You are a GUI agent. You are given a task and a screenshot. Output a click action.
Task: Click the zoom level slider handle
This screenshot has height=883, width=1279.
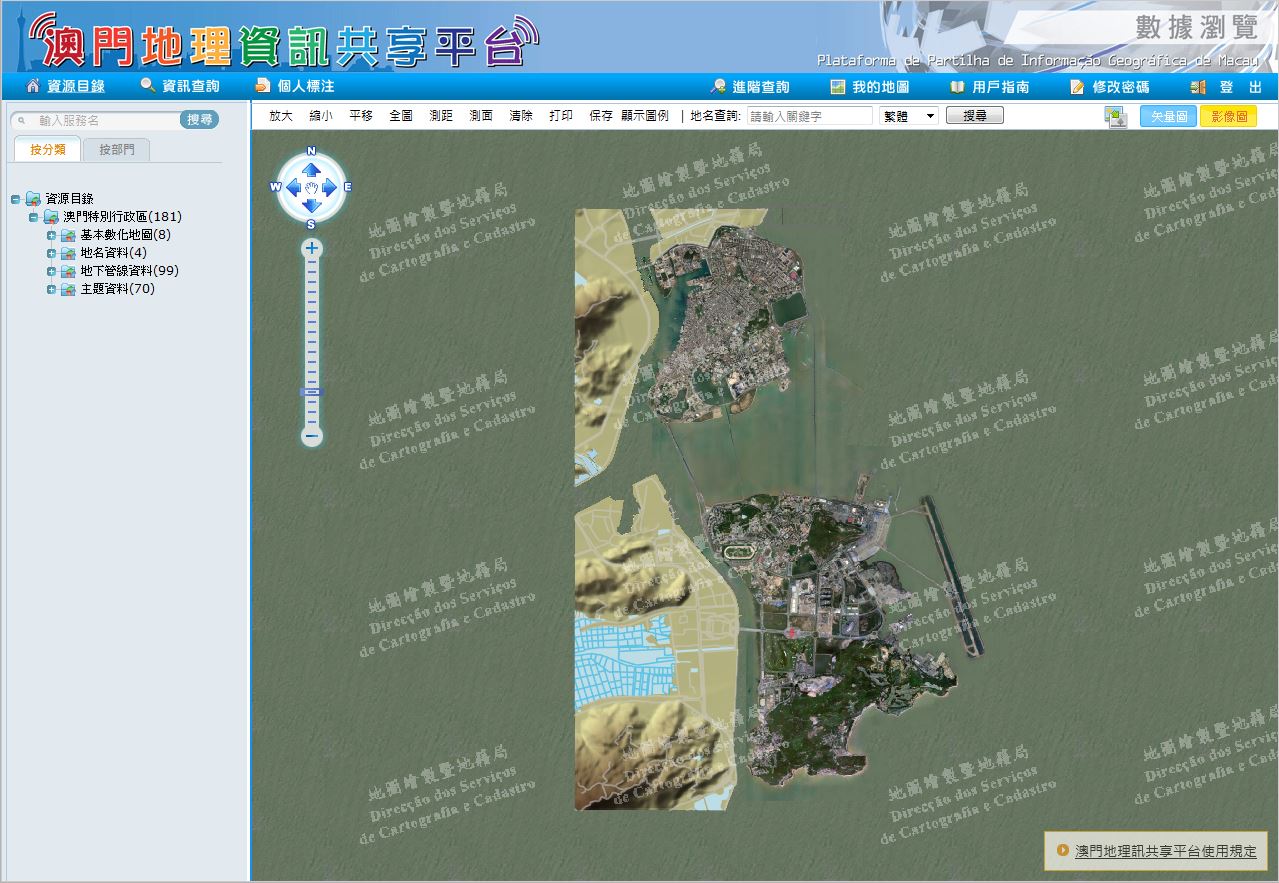312,391
